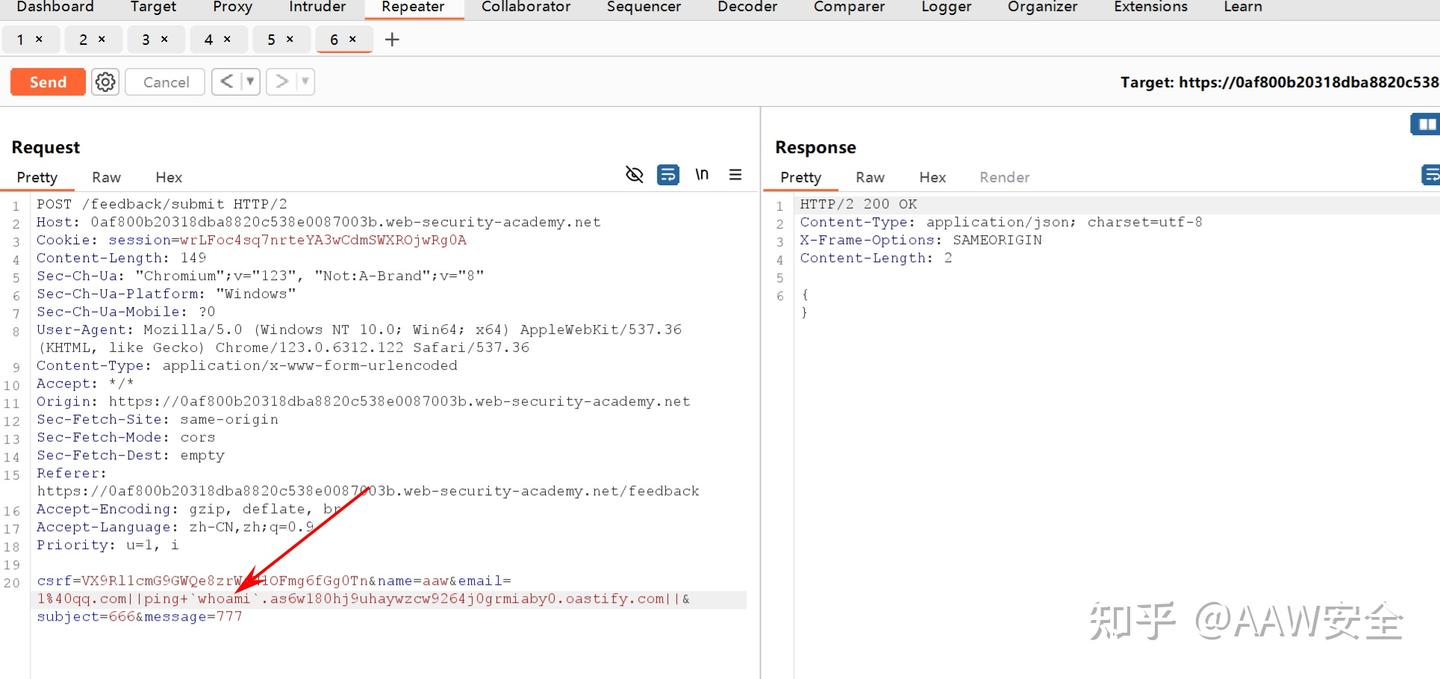Viewport: 1440px width, 679px height.
Task: Go to next request in history
Action: click(x=282, y=82)
